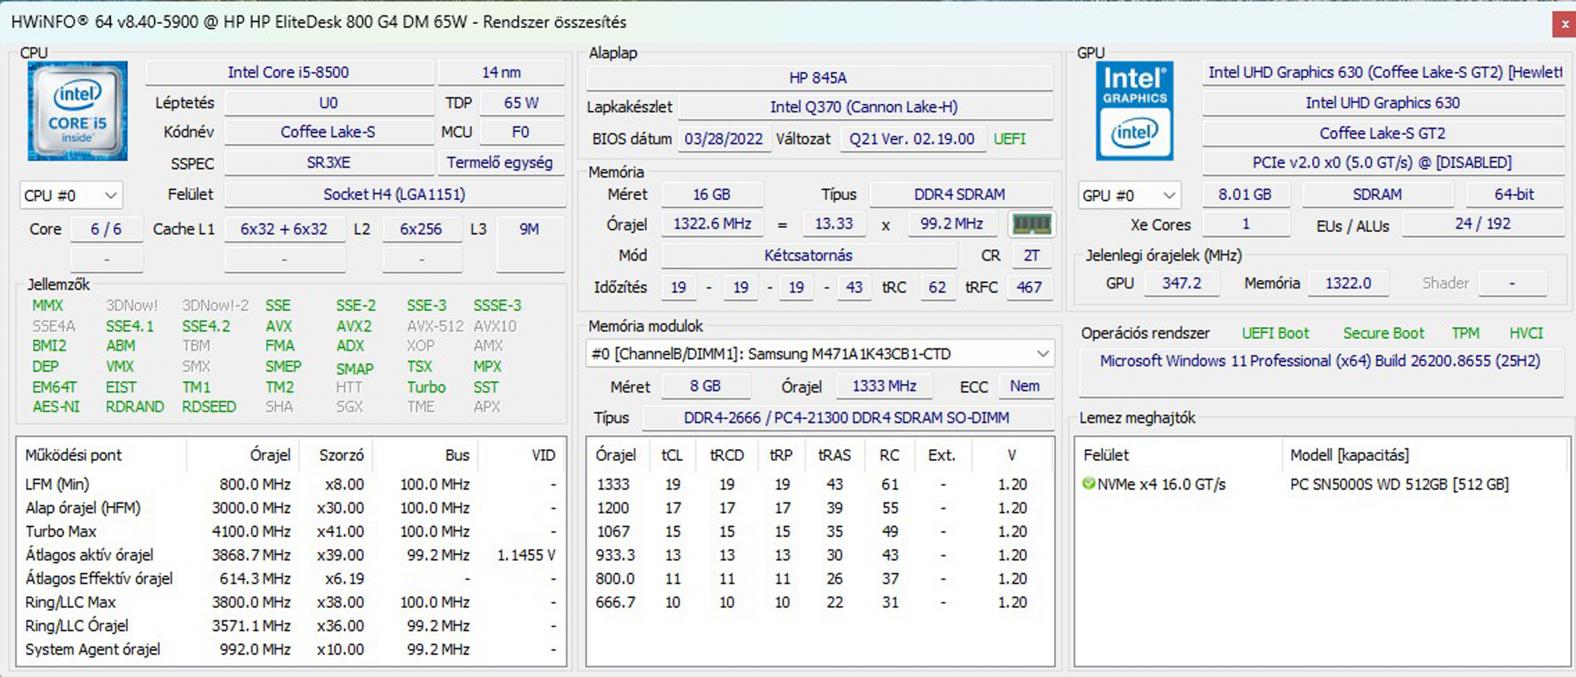Click the 14 nm process field
1576x677 pixels.
tap(501, 72)
